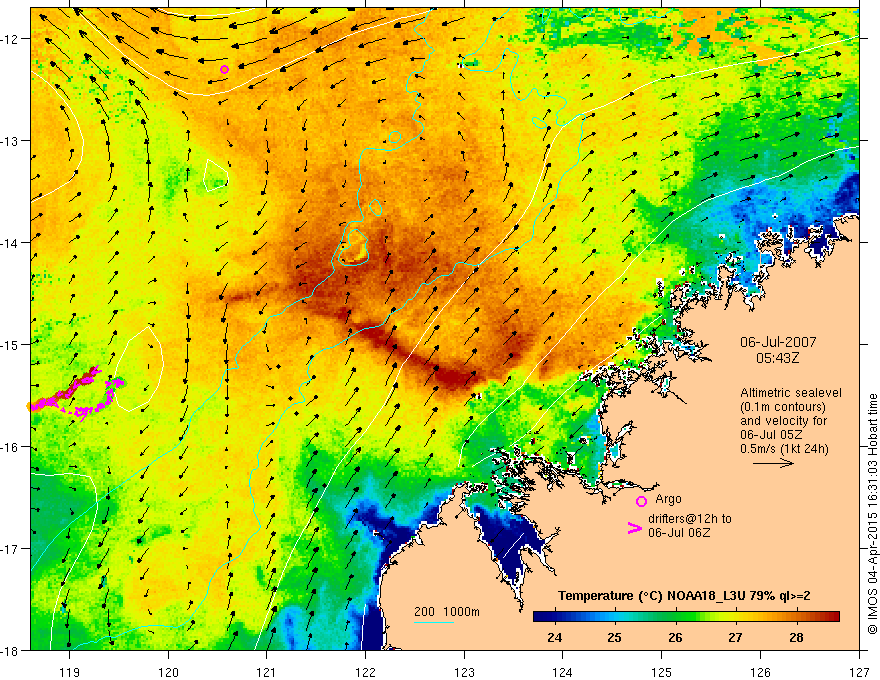Click the color bar label '25'
Image resolution: width=880 pixels, height=680 pixels.
click(x=615, y=637)
